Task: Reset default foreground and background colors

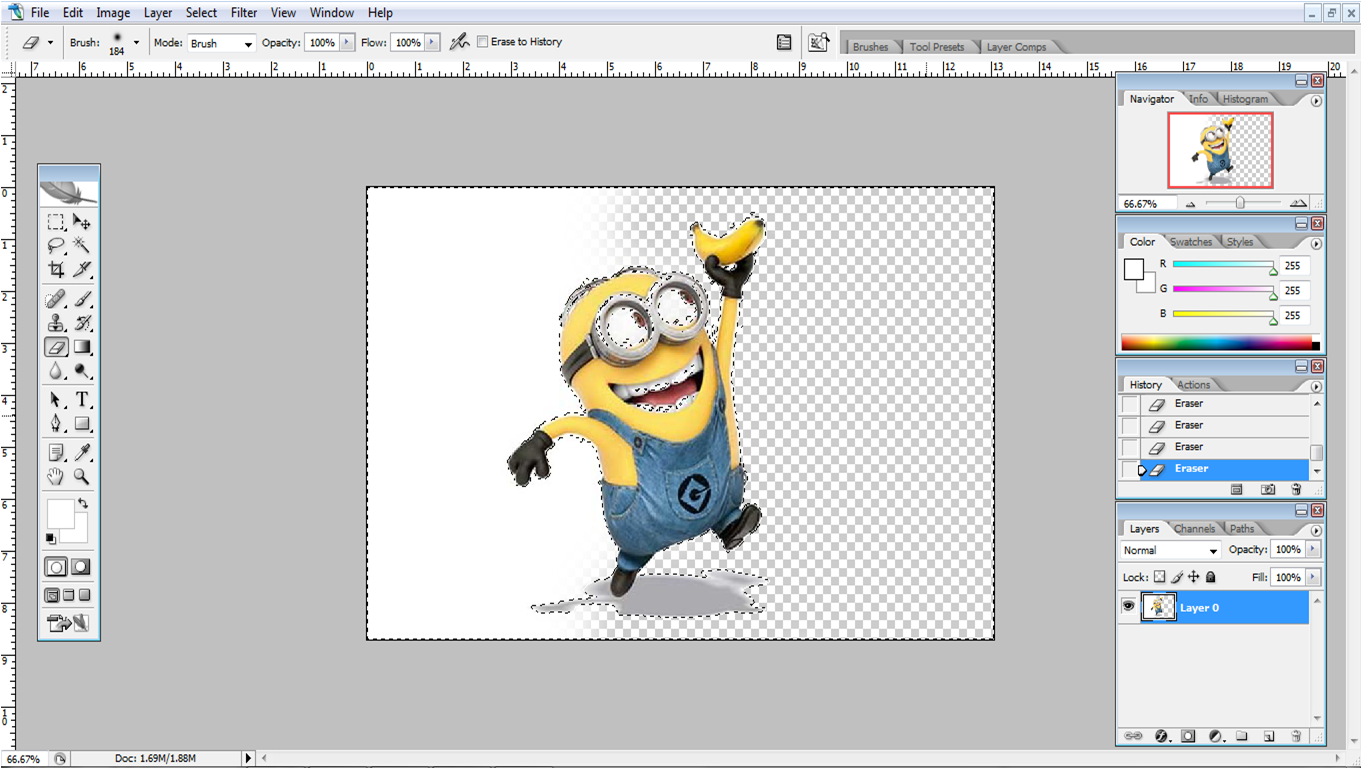Action: [51, 538]
